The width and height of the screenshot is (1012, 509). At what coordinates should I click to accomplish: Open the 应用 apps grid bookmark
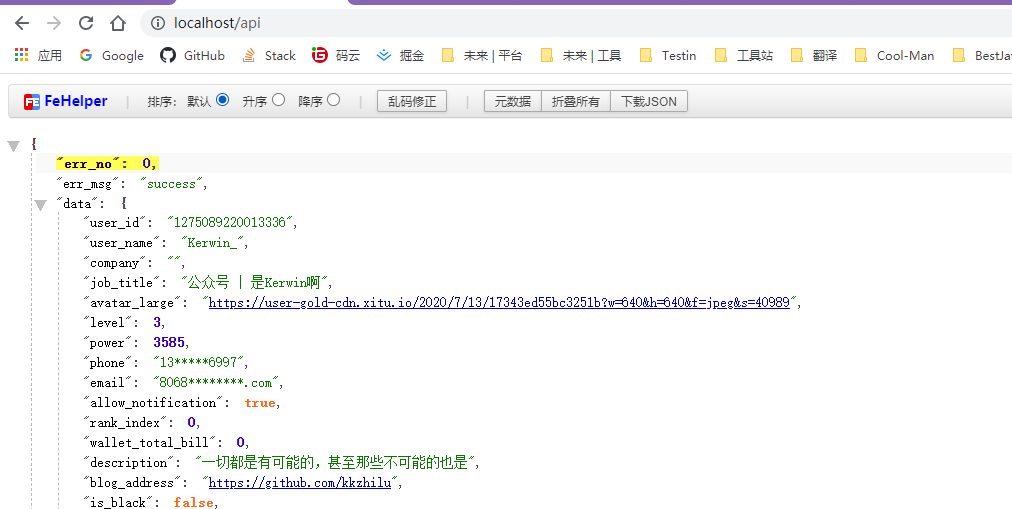[38, 56]
